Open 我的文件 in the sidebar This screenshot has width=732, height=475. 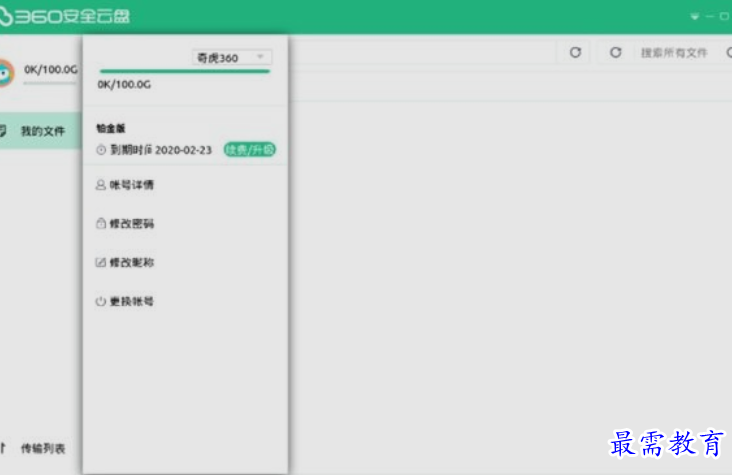click(x=41, y=131)
